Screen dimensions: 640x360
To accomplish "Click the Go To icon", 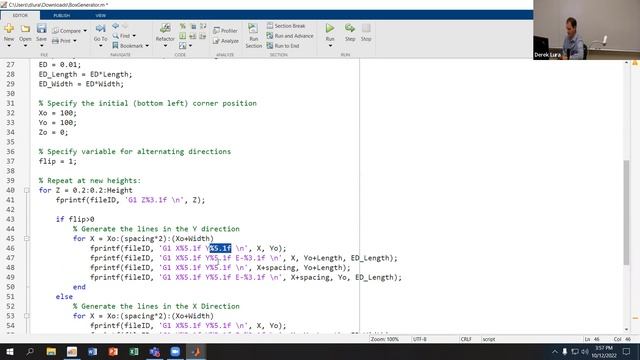I will 100,29.
